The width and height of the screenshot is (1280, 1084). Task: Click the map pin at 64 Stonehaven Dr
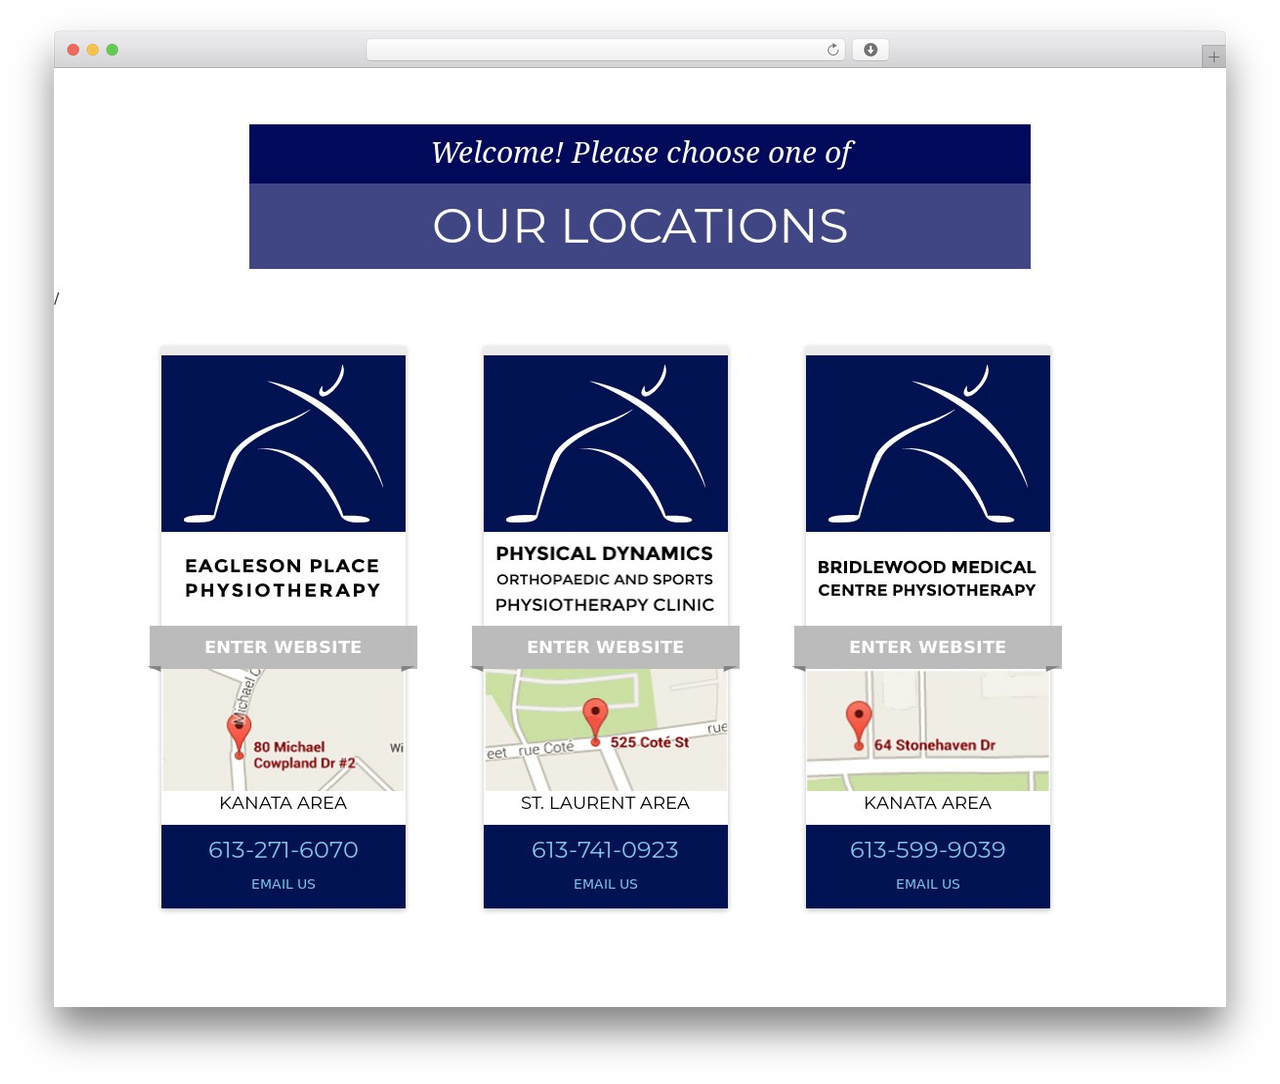859,726
